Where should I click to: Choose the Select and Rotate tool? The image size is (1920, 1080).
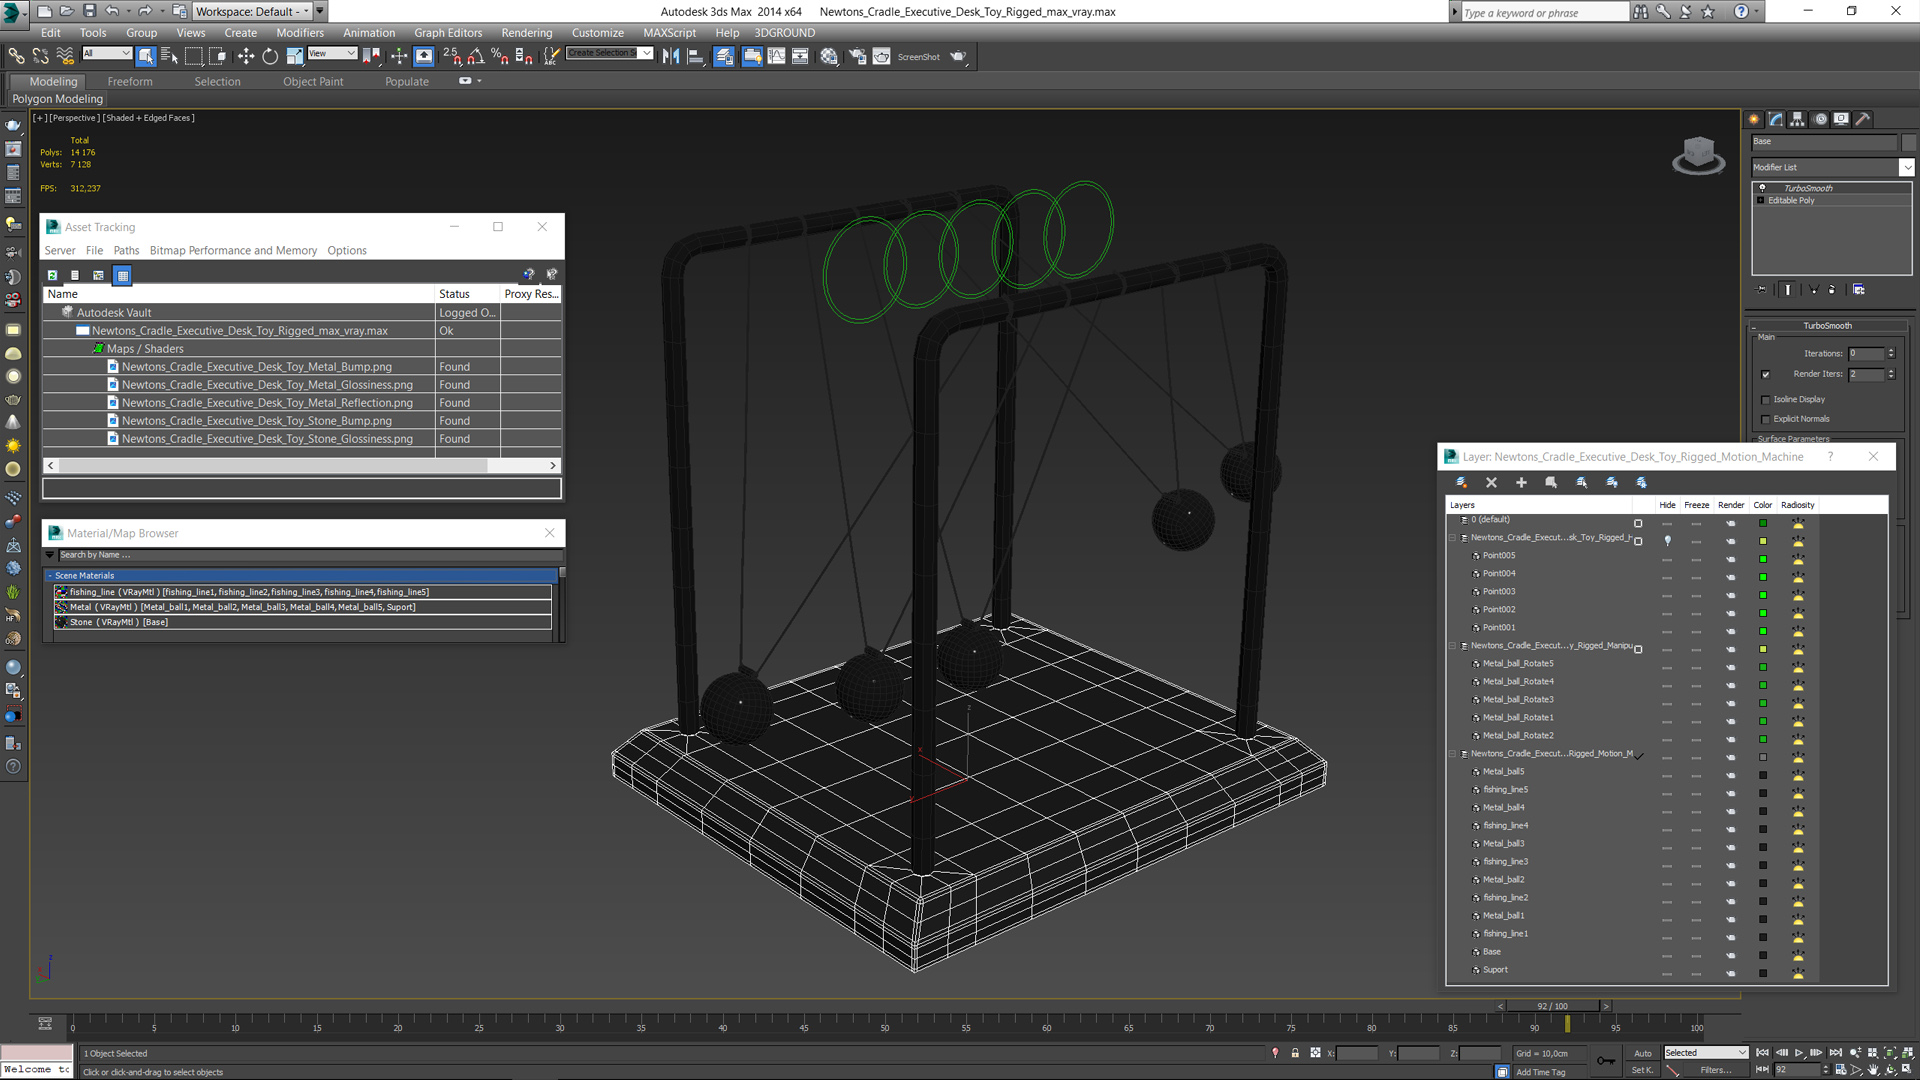click(x=270, y=56)
